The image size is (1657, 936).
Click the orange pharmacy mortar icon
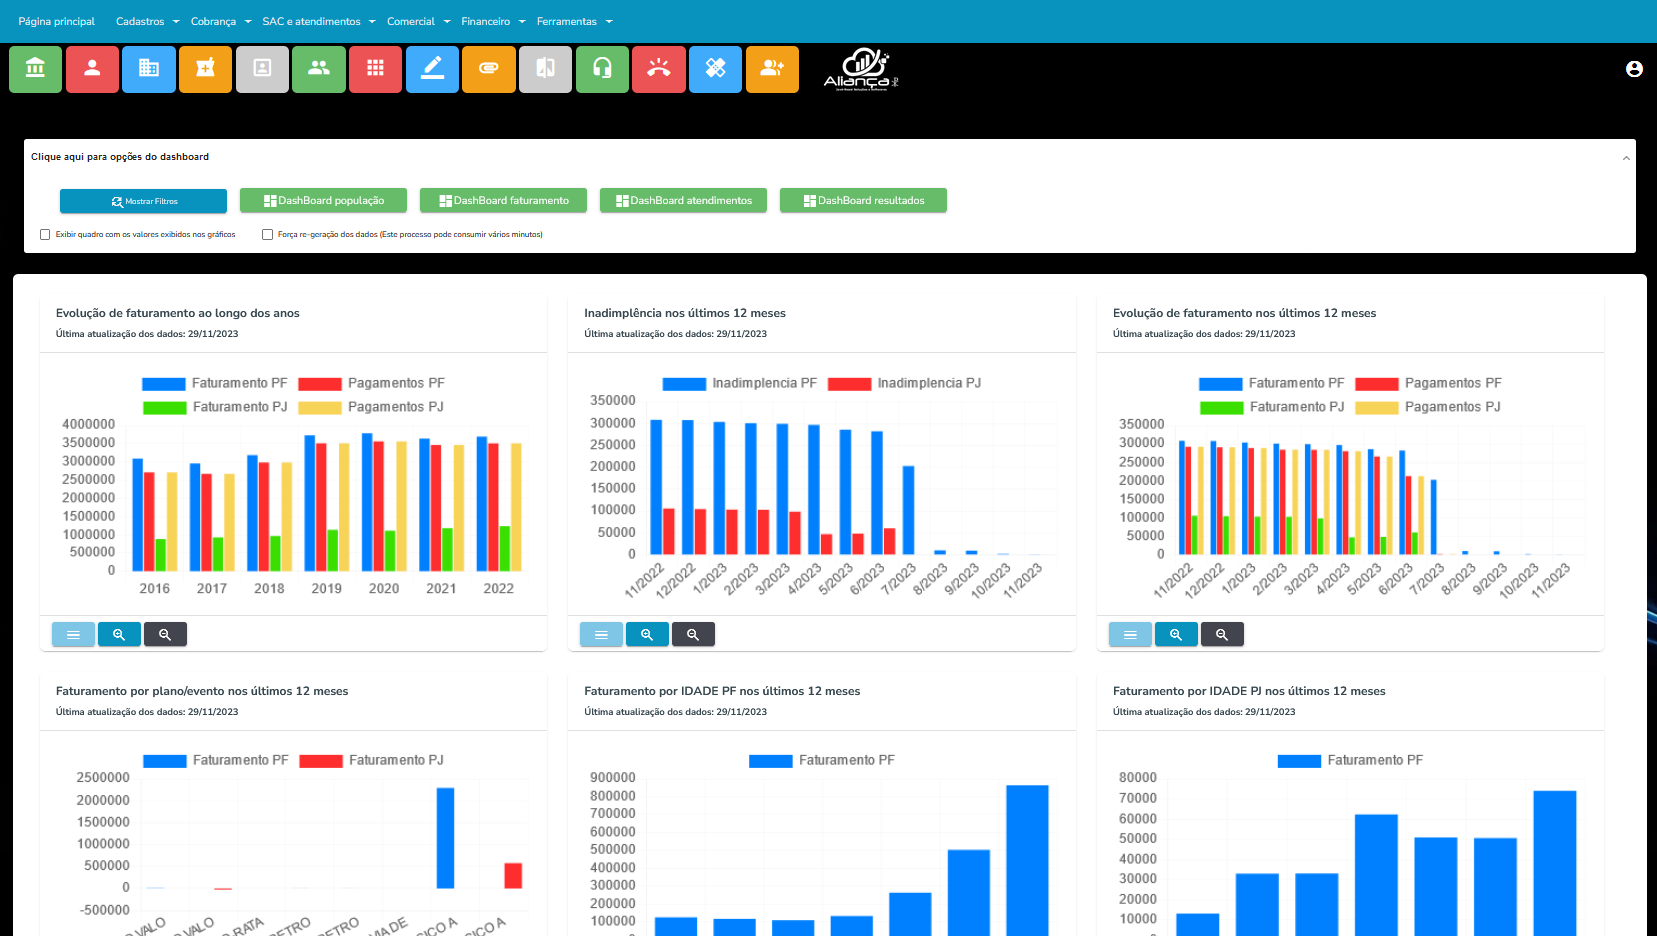point(205,69)
